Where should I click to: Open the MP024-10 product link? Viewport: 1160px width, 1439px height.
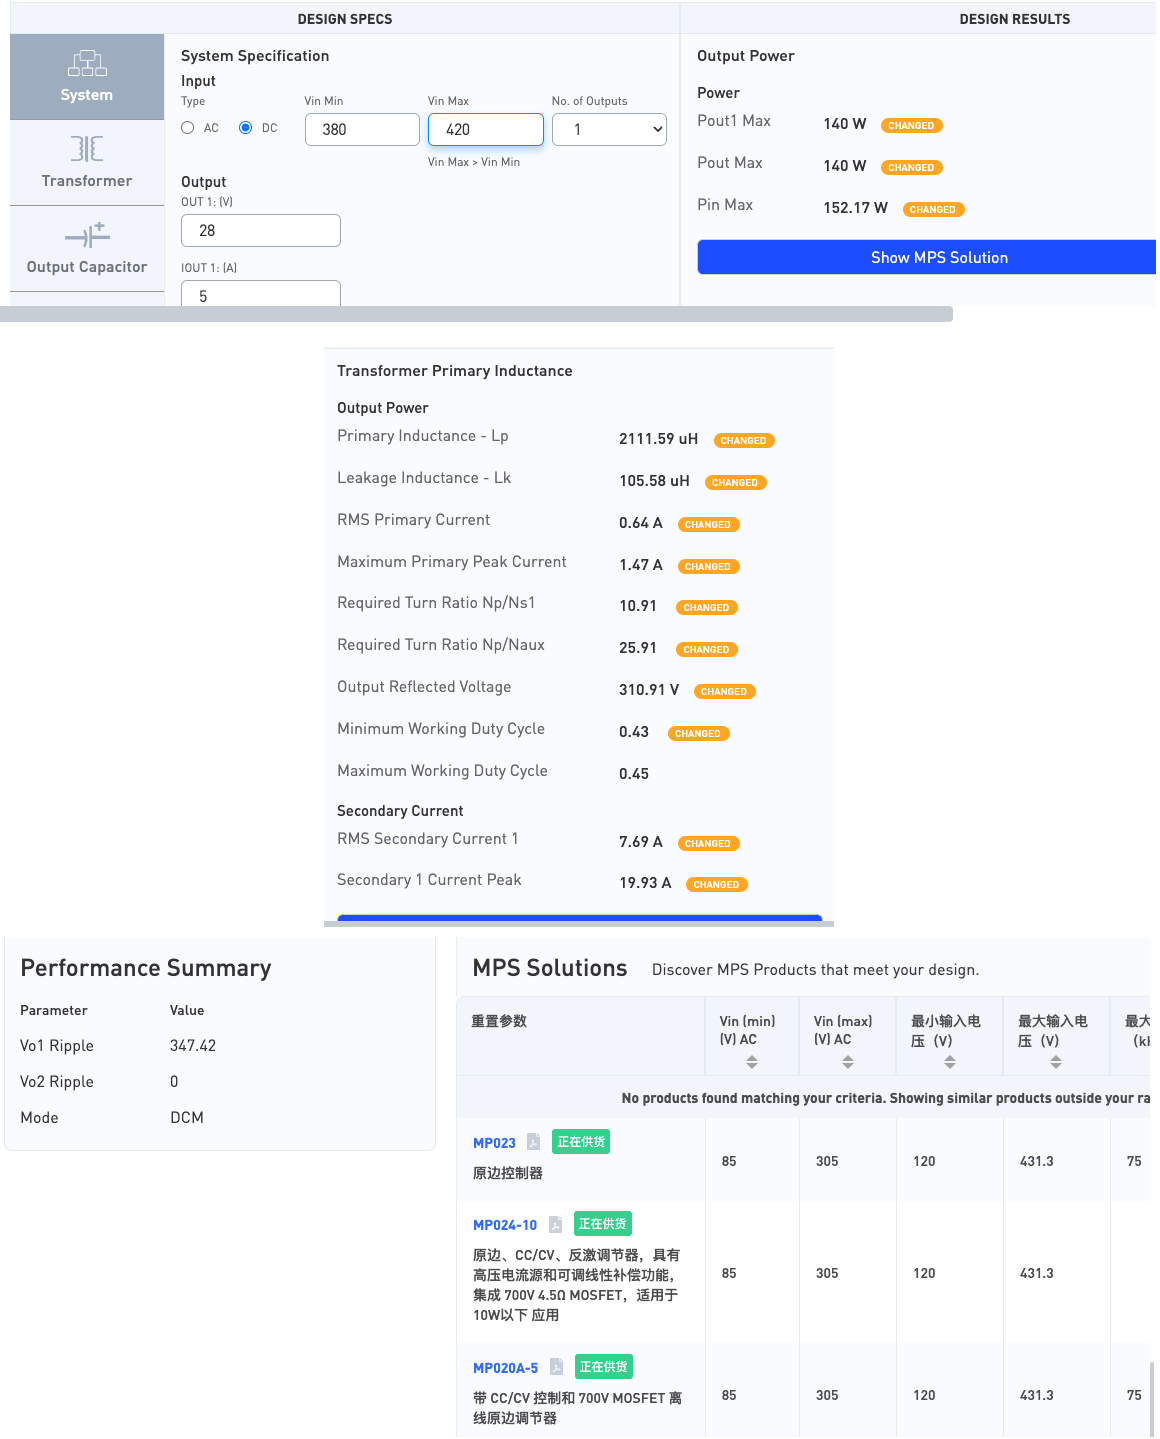click(505, 1225)
